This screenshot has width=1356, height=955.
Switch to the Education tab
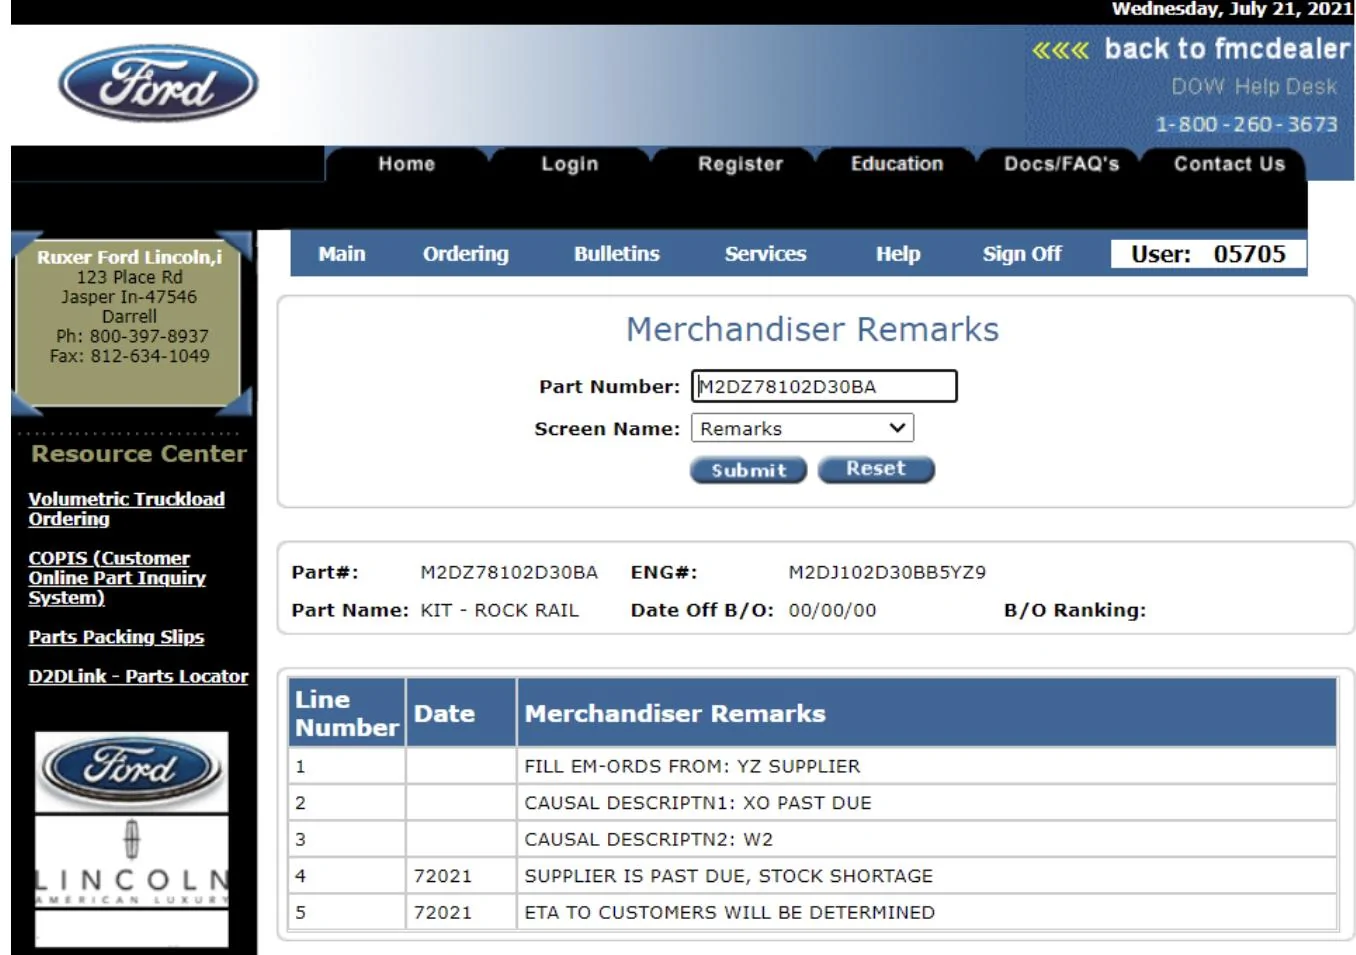(x=897, y=164)
